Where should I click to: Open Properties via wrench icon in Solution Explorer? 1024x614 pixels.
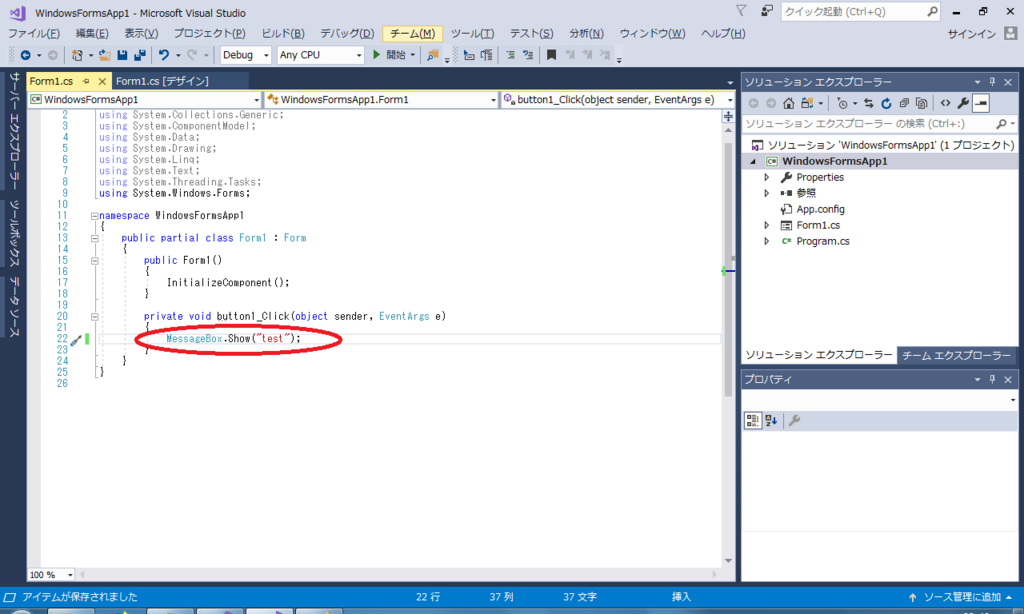click(x=963, y=103)
